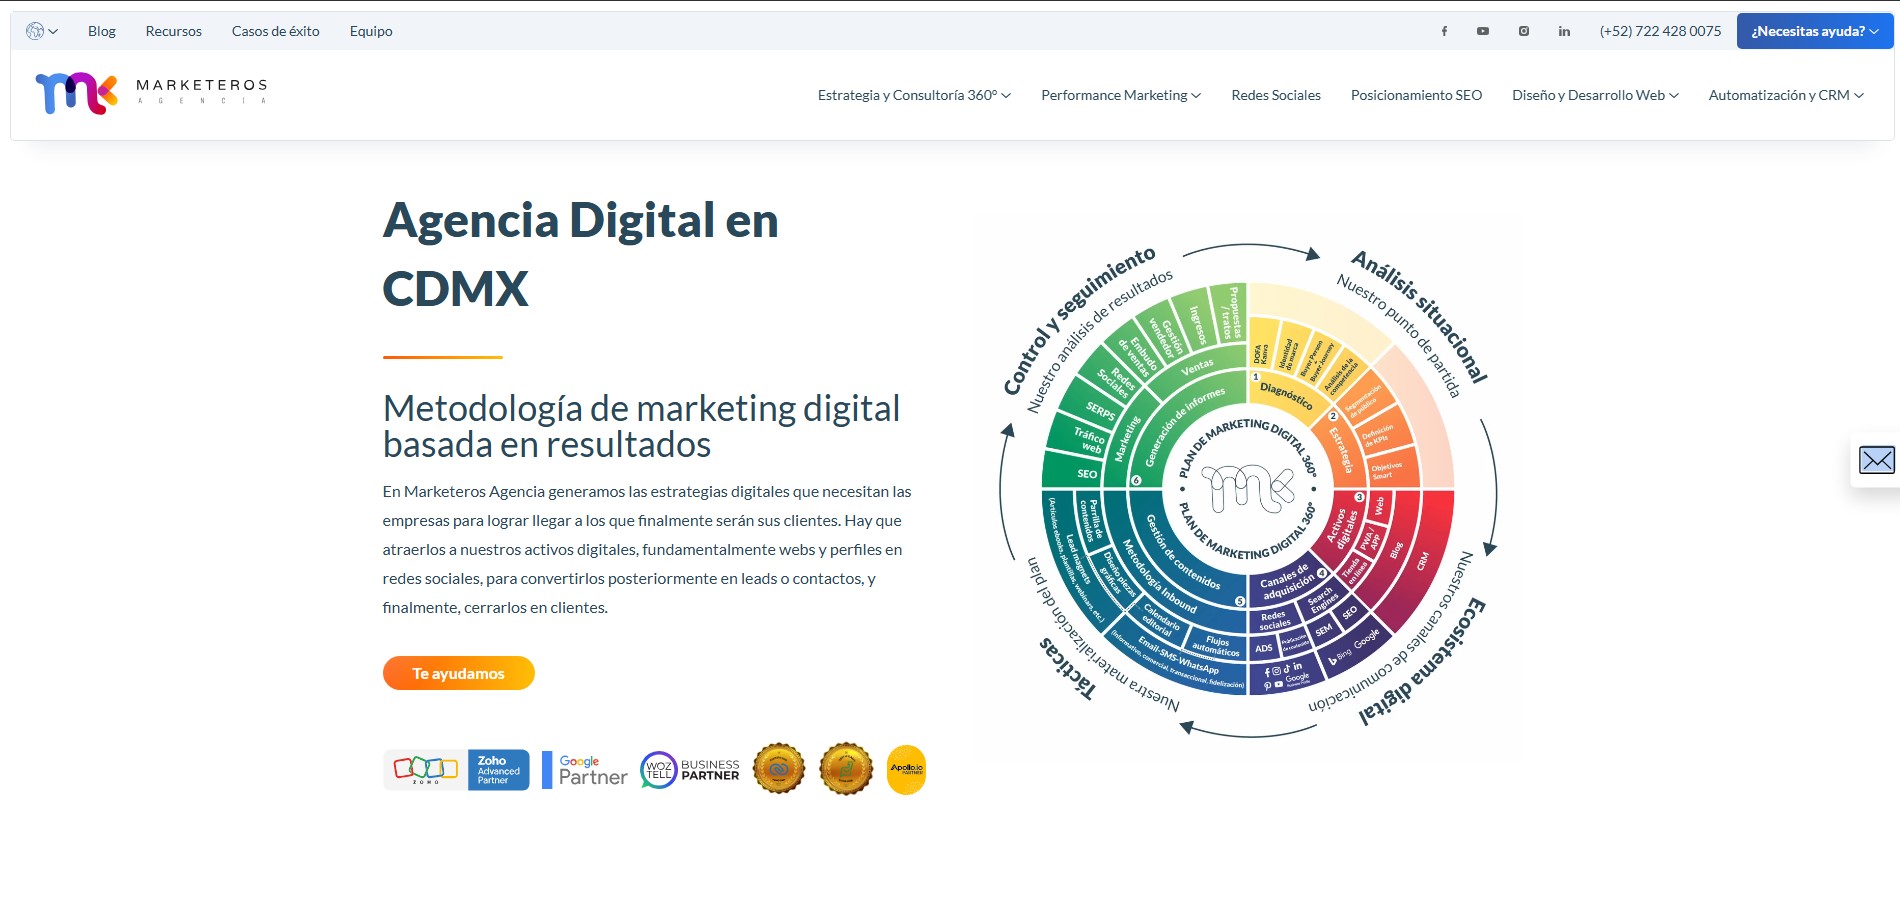The width and height of the screenshot is (1900, 913).
Task: Expand Estrategia y Consultoría 360° menu
Action: pyautogui.click(x=914, y=95)
